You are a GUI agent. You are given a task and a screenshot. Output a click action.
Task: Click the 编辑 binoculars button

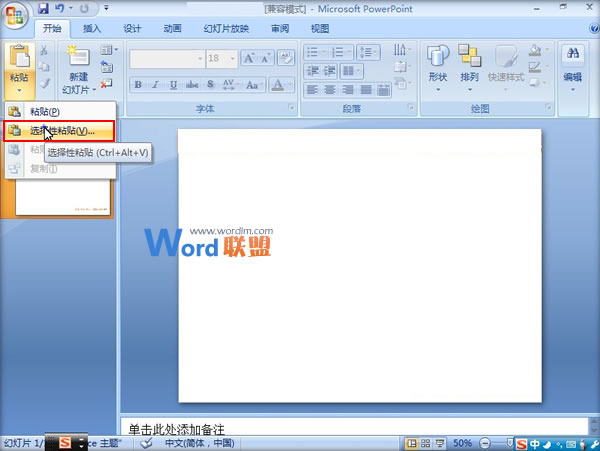tap(572, 68)
